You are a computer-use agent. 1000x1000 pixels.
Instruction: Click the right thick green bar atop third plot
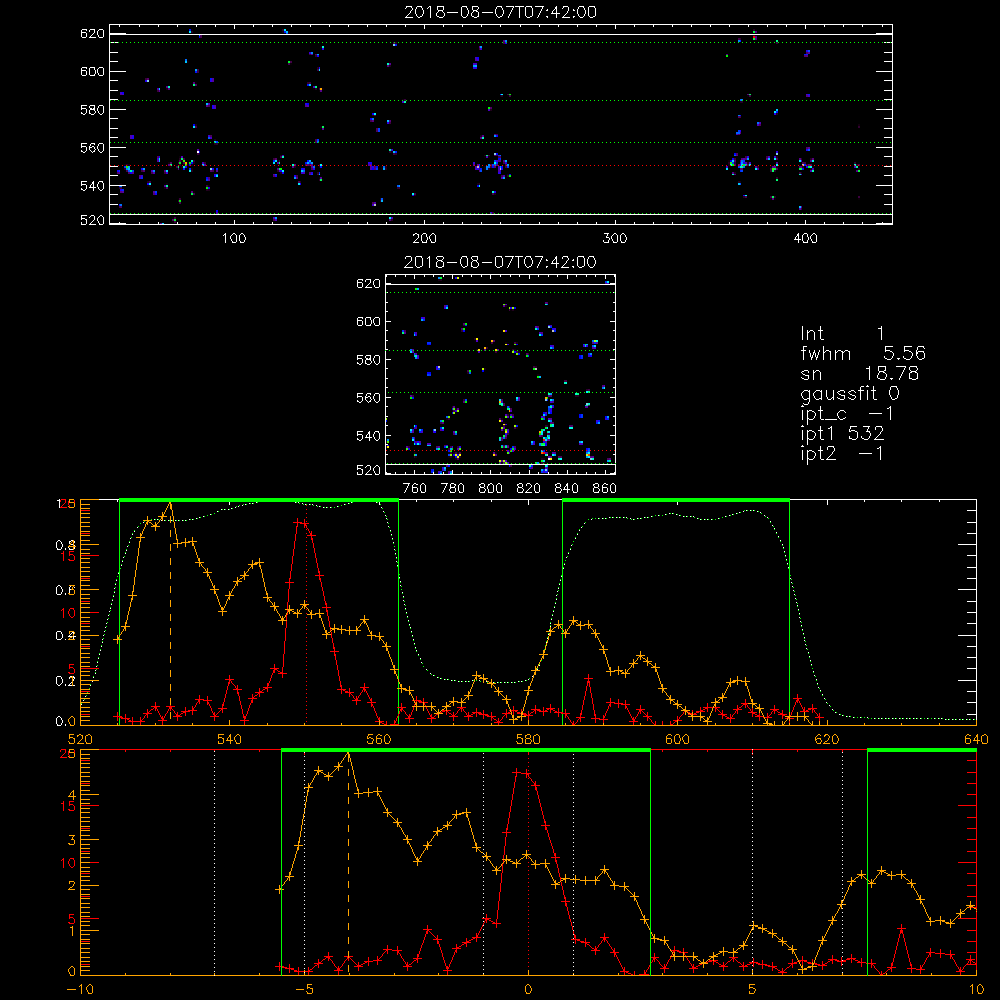[676, 500]
